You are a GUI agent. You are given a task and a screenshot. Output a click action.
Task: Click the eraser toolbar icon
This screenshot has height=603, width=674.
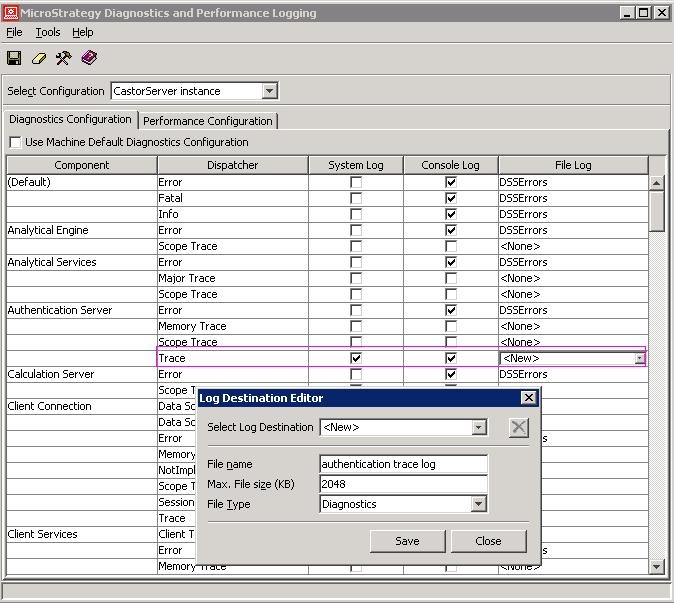tap(39, 58)
